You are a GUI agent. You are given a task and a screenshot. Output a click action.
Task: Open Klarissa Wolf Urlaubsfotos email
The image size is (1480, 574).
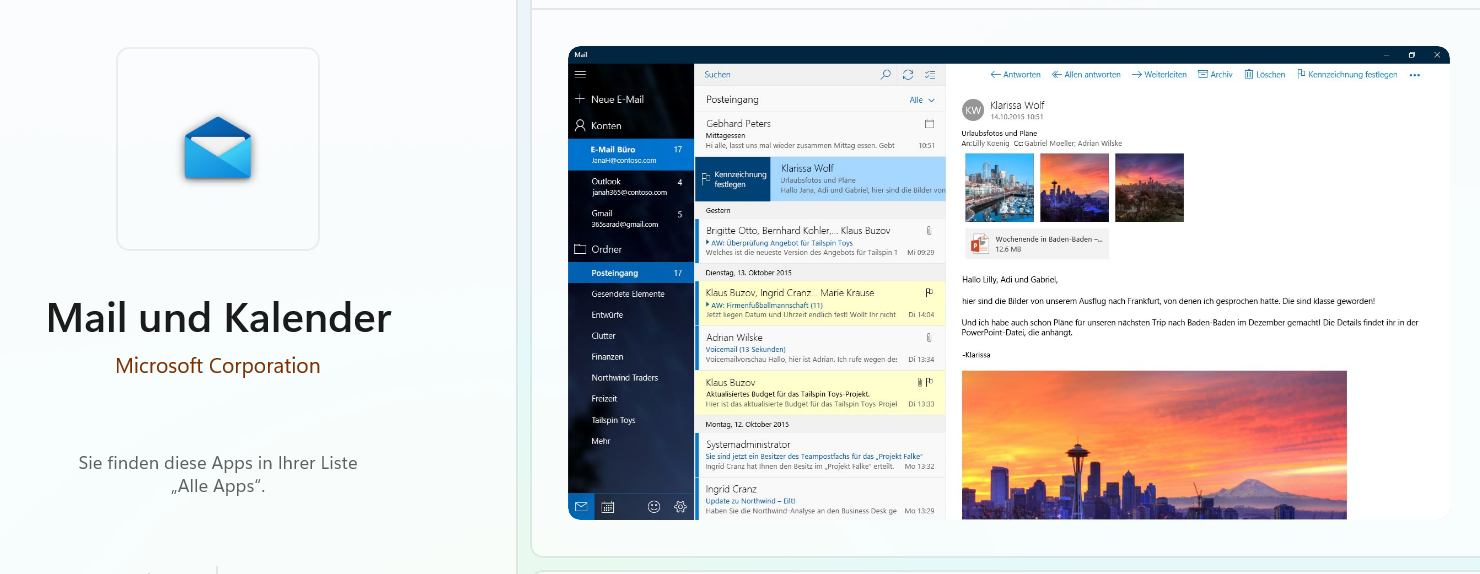click(858, 179)
